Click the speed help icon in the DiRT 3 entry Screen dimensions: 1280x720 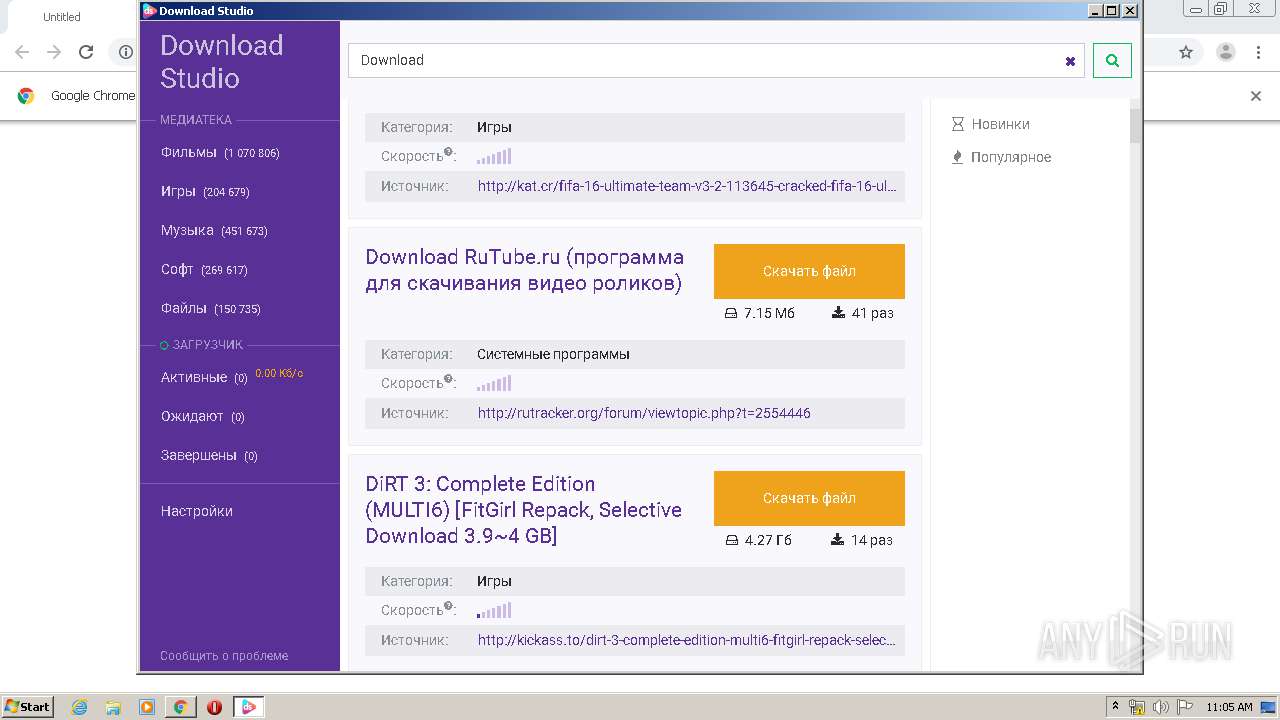pos(449,607)
